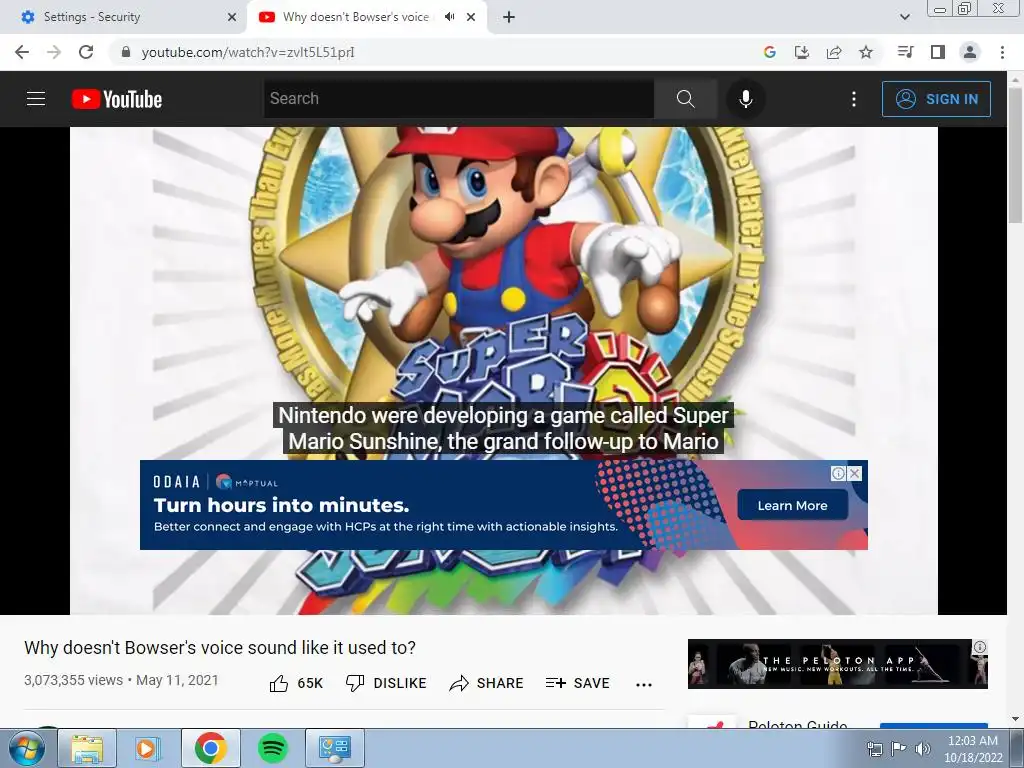Viewport: 1024px width, 768px height.
Task: Open the YouTube hamburger guide menu
Action: (x=36, y=99)
